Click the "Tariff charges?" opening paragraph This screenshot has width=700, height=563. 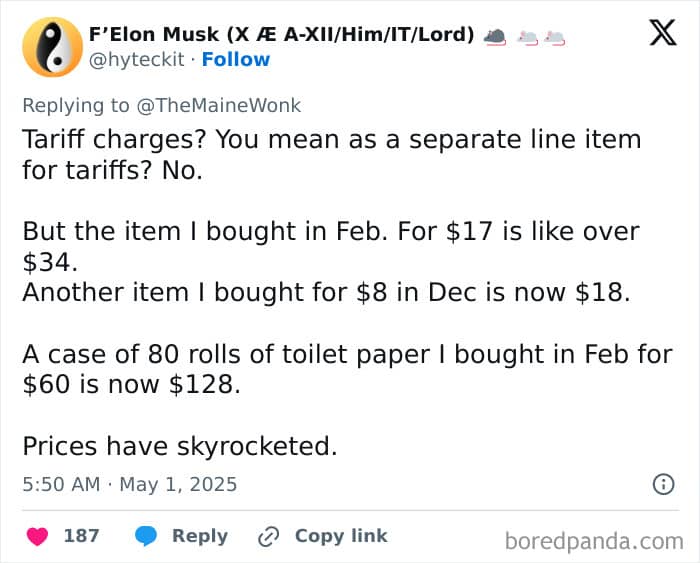[x=332, y=154]
